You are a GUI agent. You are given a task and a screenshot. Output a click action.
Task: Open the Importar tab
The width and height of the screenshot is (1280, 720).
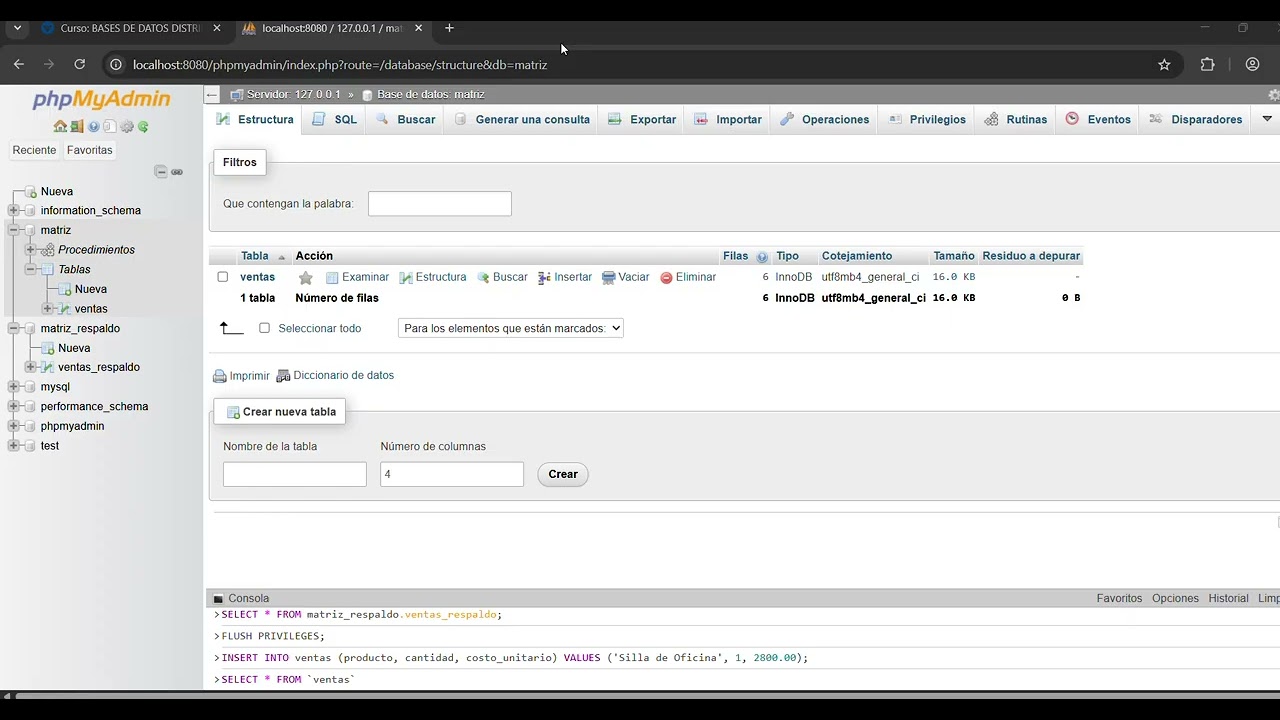click(728, 119)
